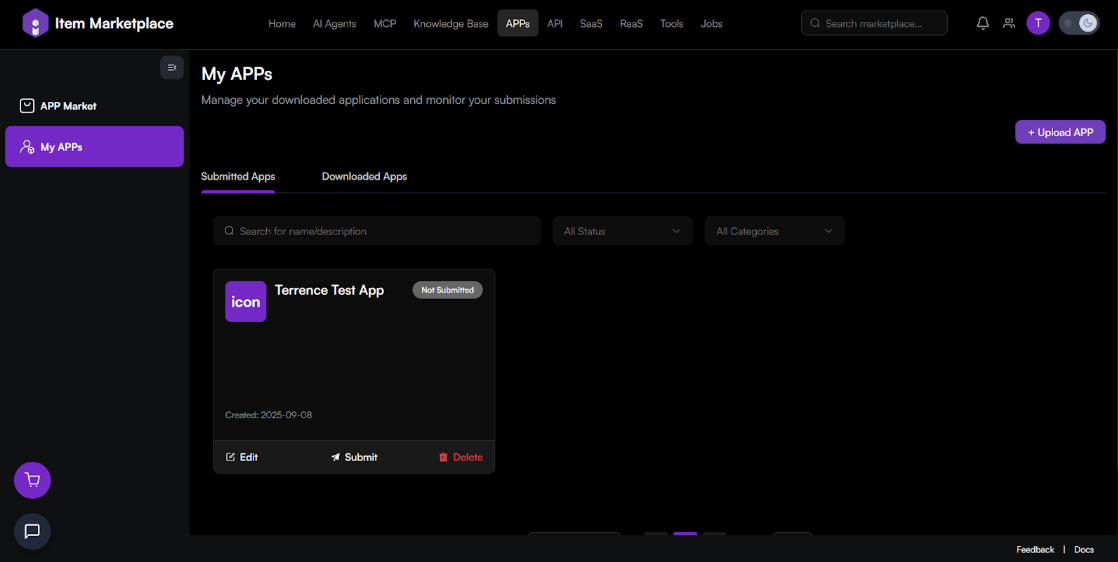The height and width of the screenshot is (562, 1118).
Task: Submit the Terrence Test App
Action: click(x=354, y=457)
